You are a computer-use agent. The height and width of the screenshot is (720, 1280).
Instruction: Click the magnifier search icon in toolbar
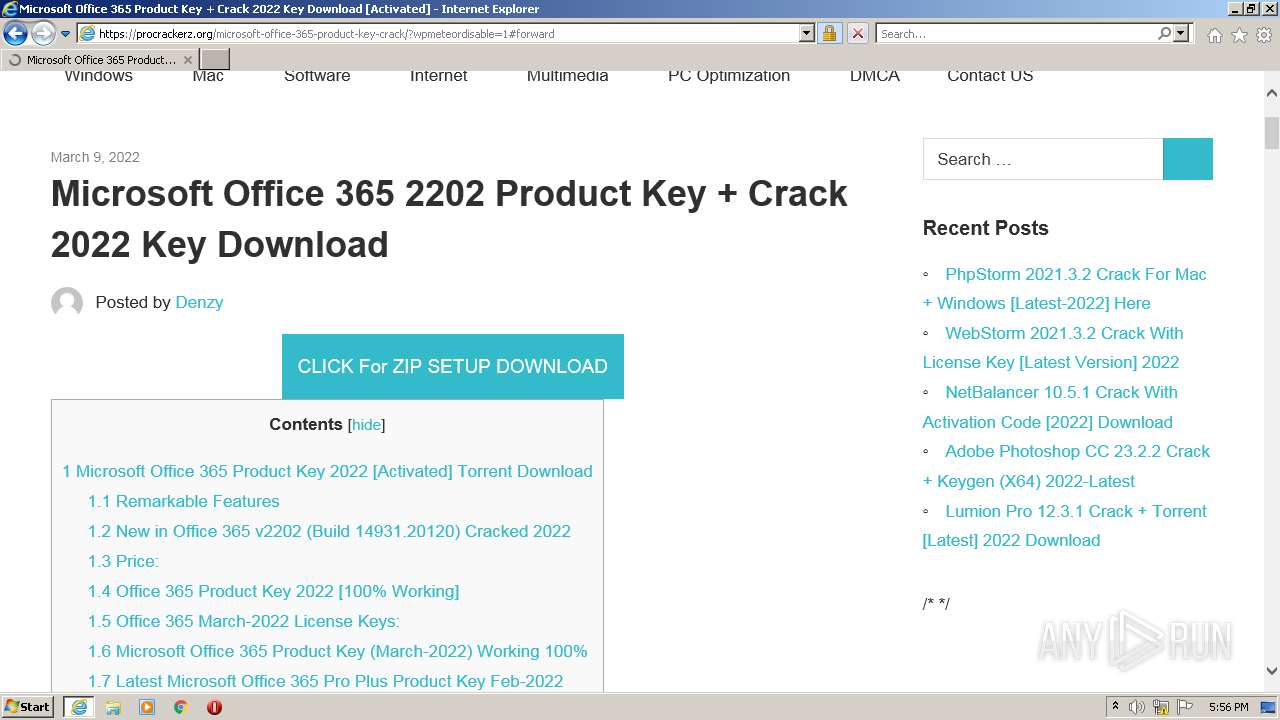[1164, 33]
